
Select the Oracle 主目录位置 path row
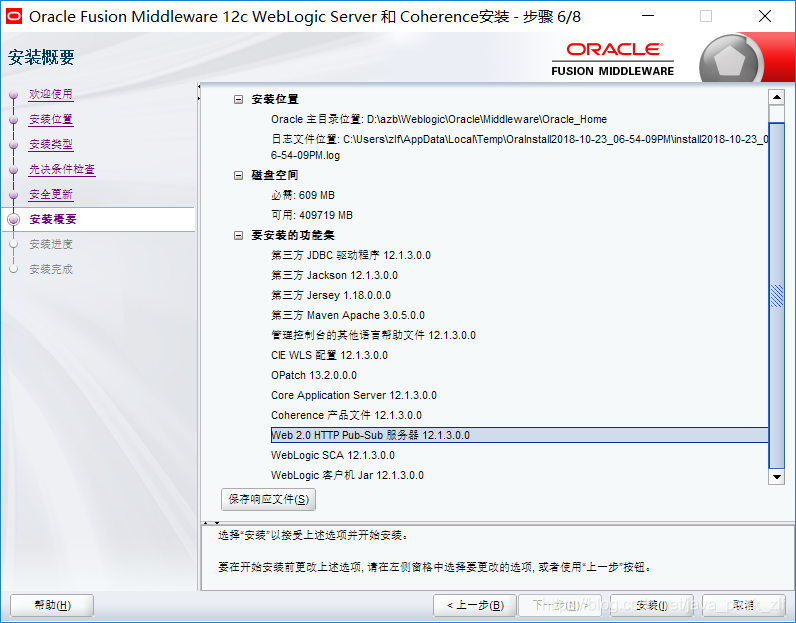[439, 119]
